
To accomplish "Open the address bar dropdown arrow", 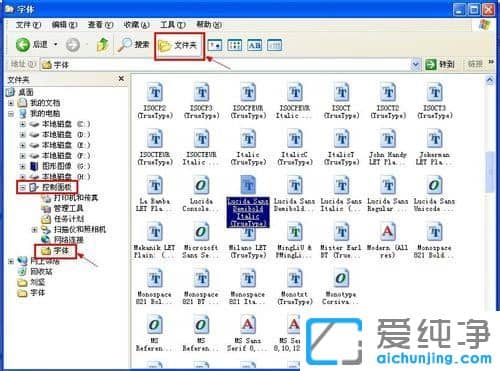I will tap(415, 64).
